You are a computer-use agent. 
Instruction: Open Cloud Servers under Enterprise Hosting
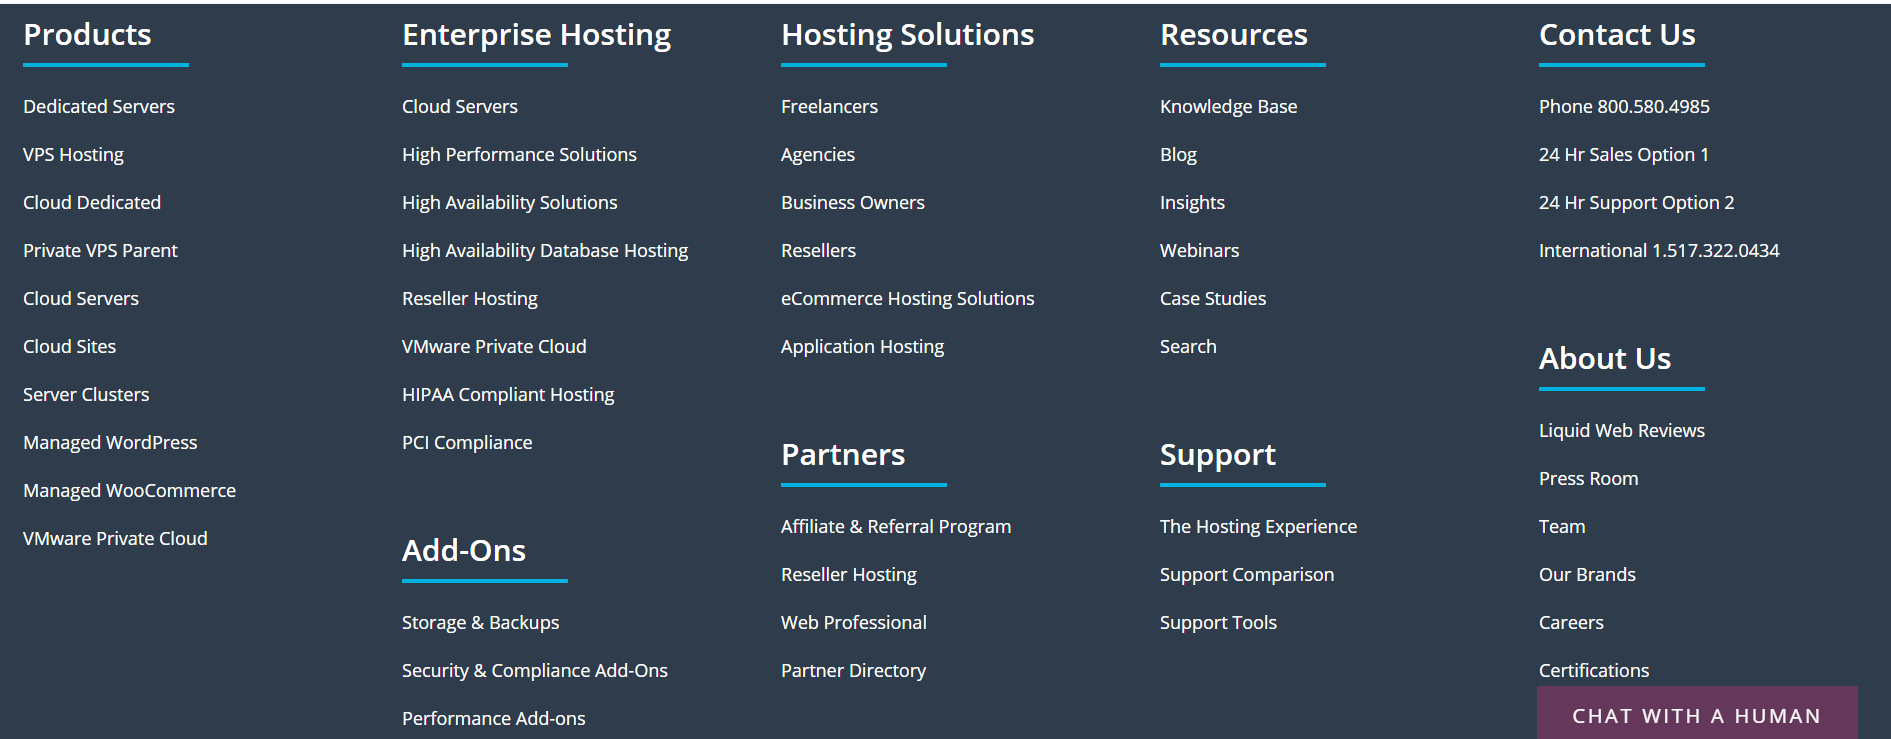460,106
